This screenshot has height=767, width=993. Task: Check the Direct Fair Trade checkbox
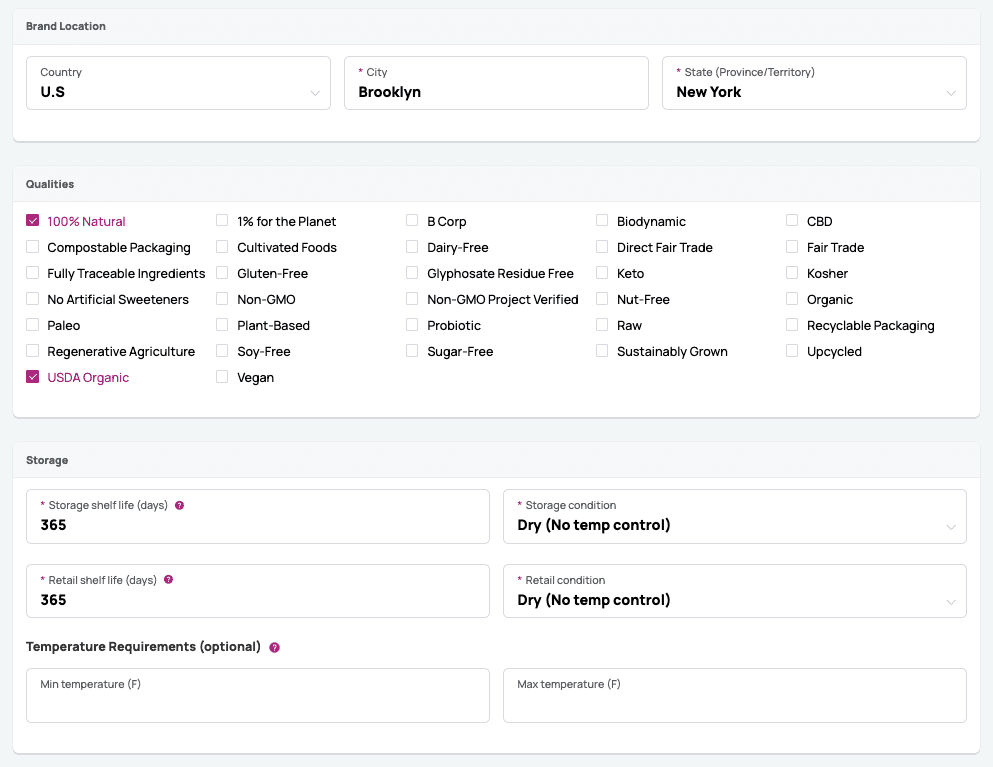pos(602,246)
